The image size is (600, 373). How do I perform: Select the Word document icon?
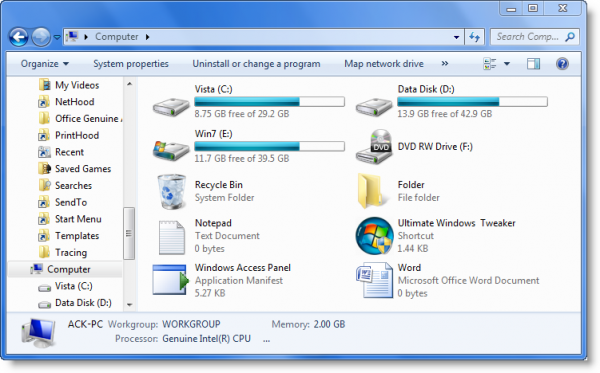374,280
